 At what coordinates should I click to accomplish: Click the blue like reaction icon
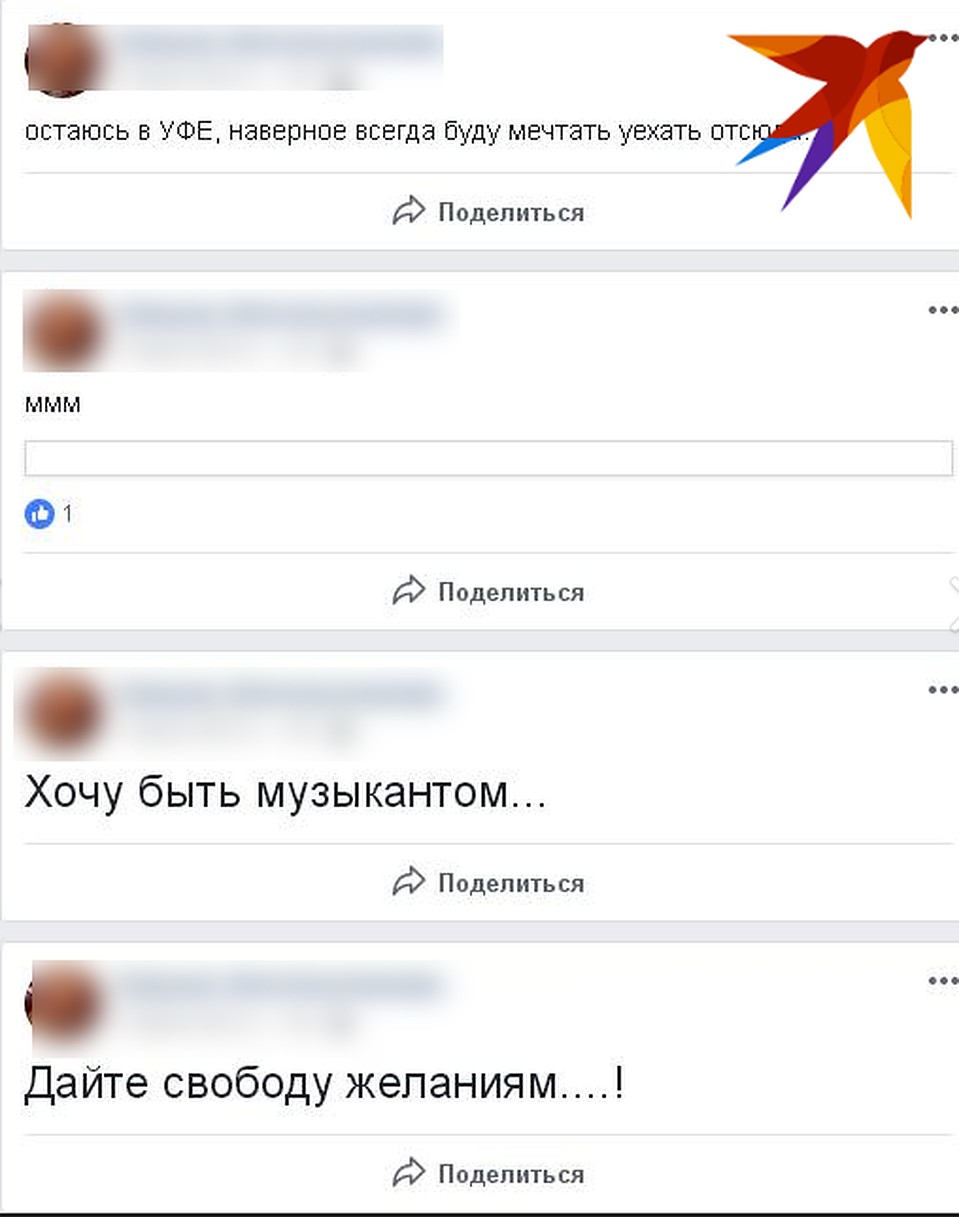(39, 515)
